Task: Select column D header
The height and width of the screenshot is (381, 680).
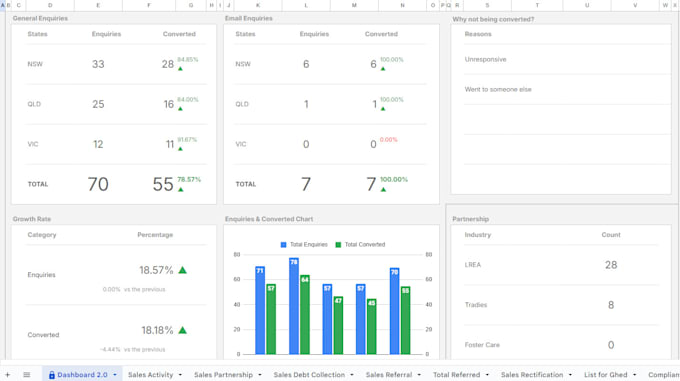Action: [x=50, y=5]
